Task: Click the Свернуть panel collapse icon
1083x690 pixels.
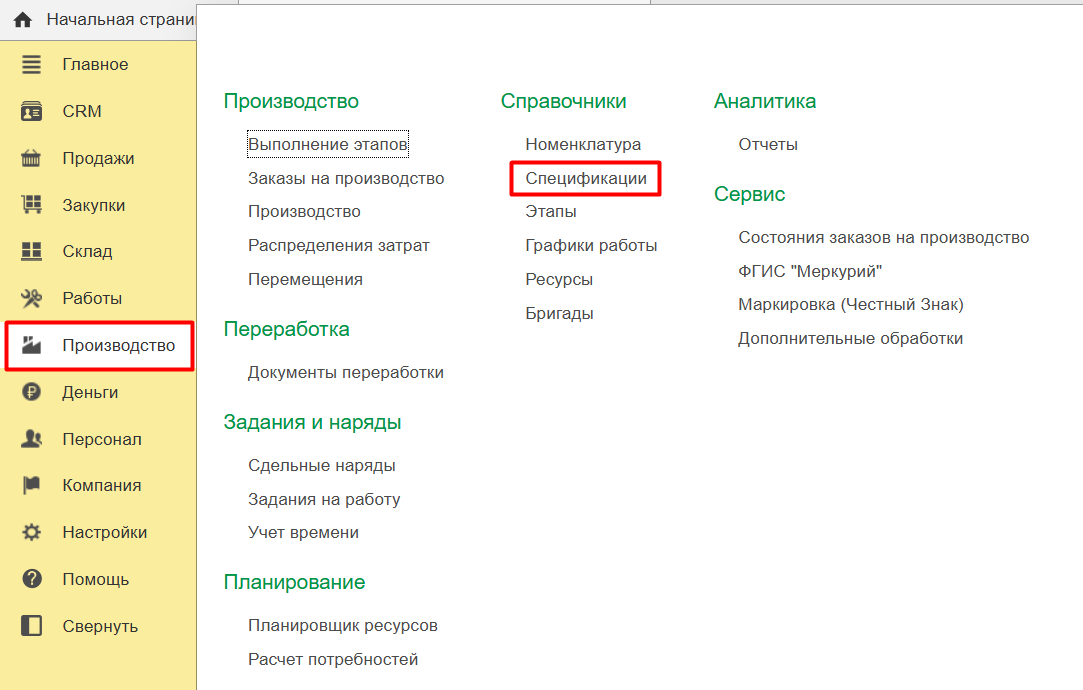Action: 31,626
